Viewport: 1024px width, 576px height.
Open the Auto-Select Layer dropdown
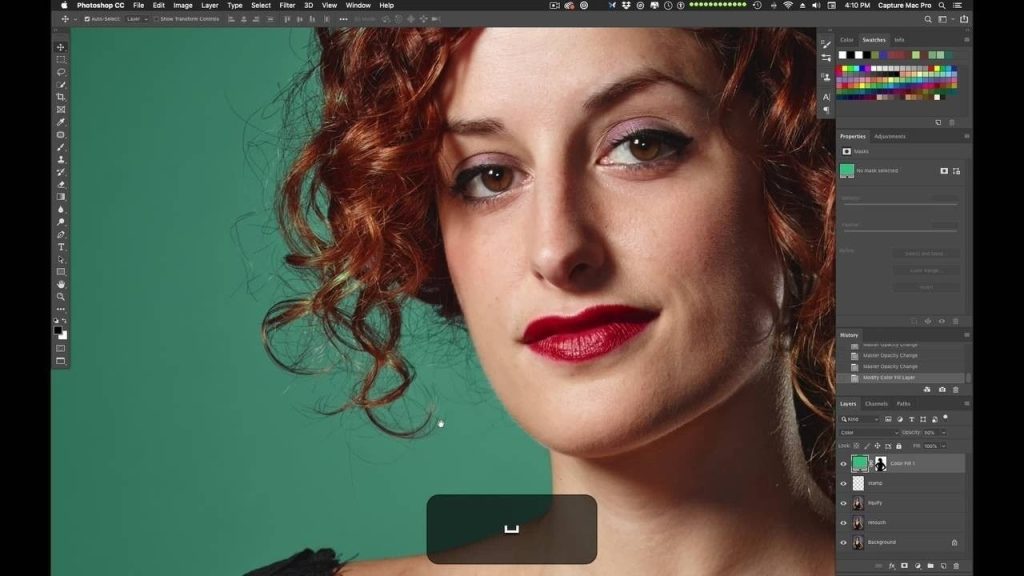click(x=136, y=20)
